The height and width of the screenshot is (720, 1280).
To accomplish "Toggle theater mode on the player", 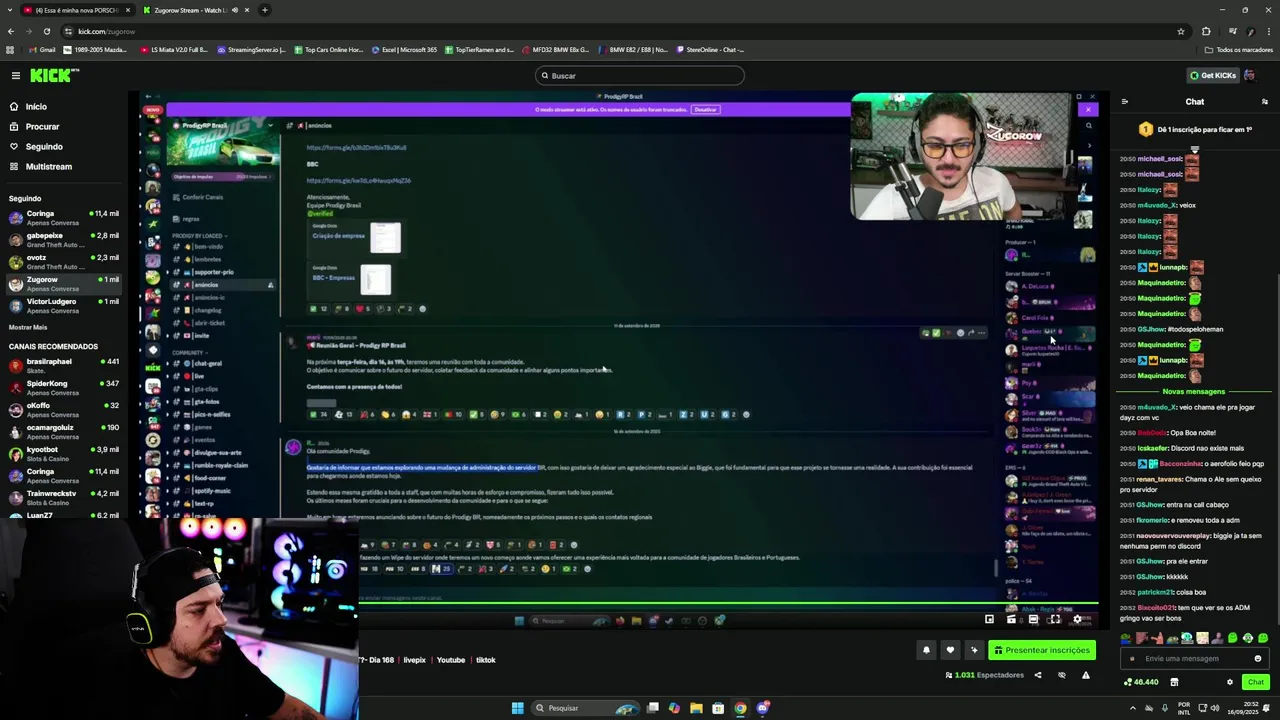I will (1033, 620).
